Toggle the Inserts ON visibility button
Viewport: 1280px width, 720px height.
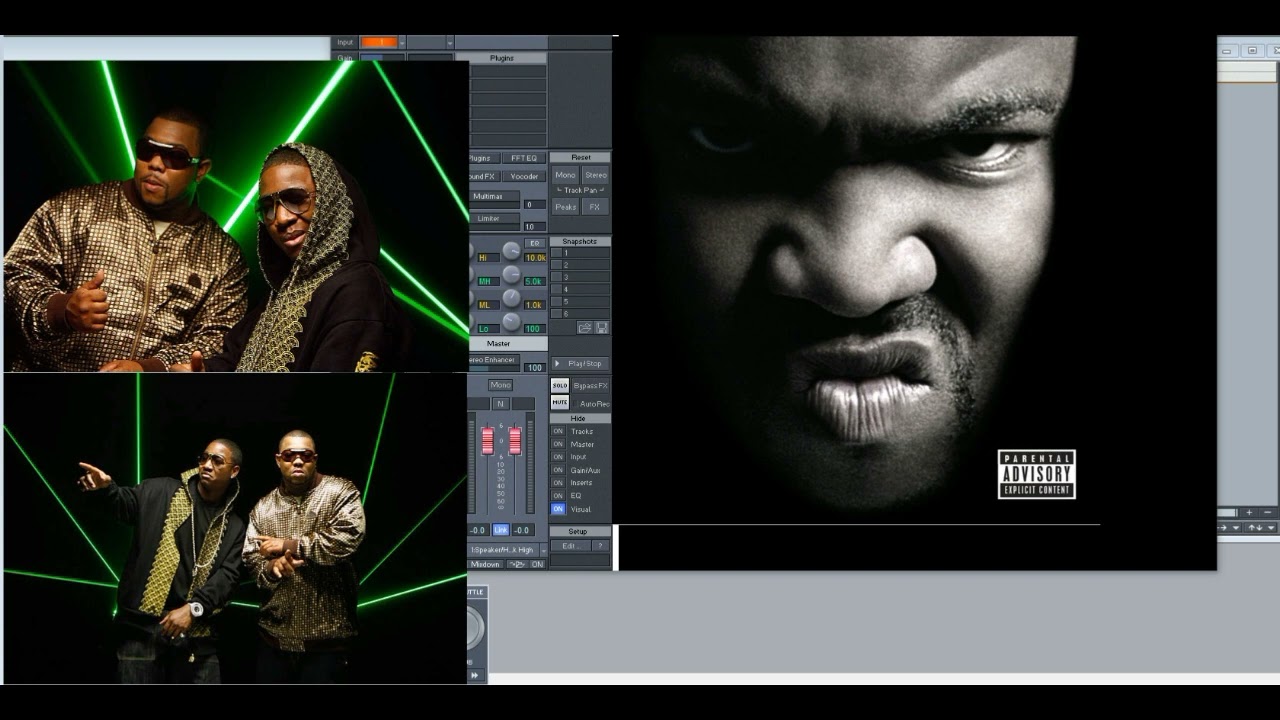[x=558, y=483]
